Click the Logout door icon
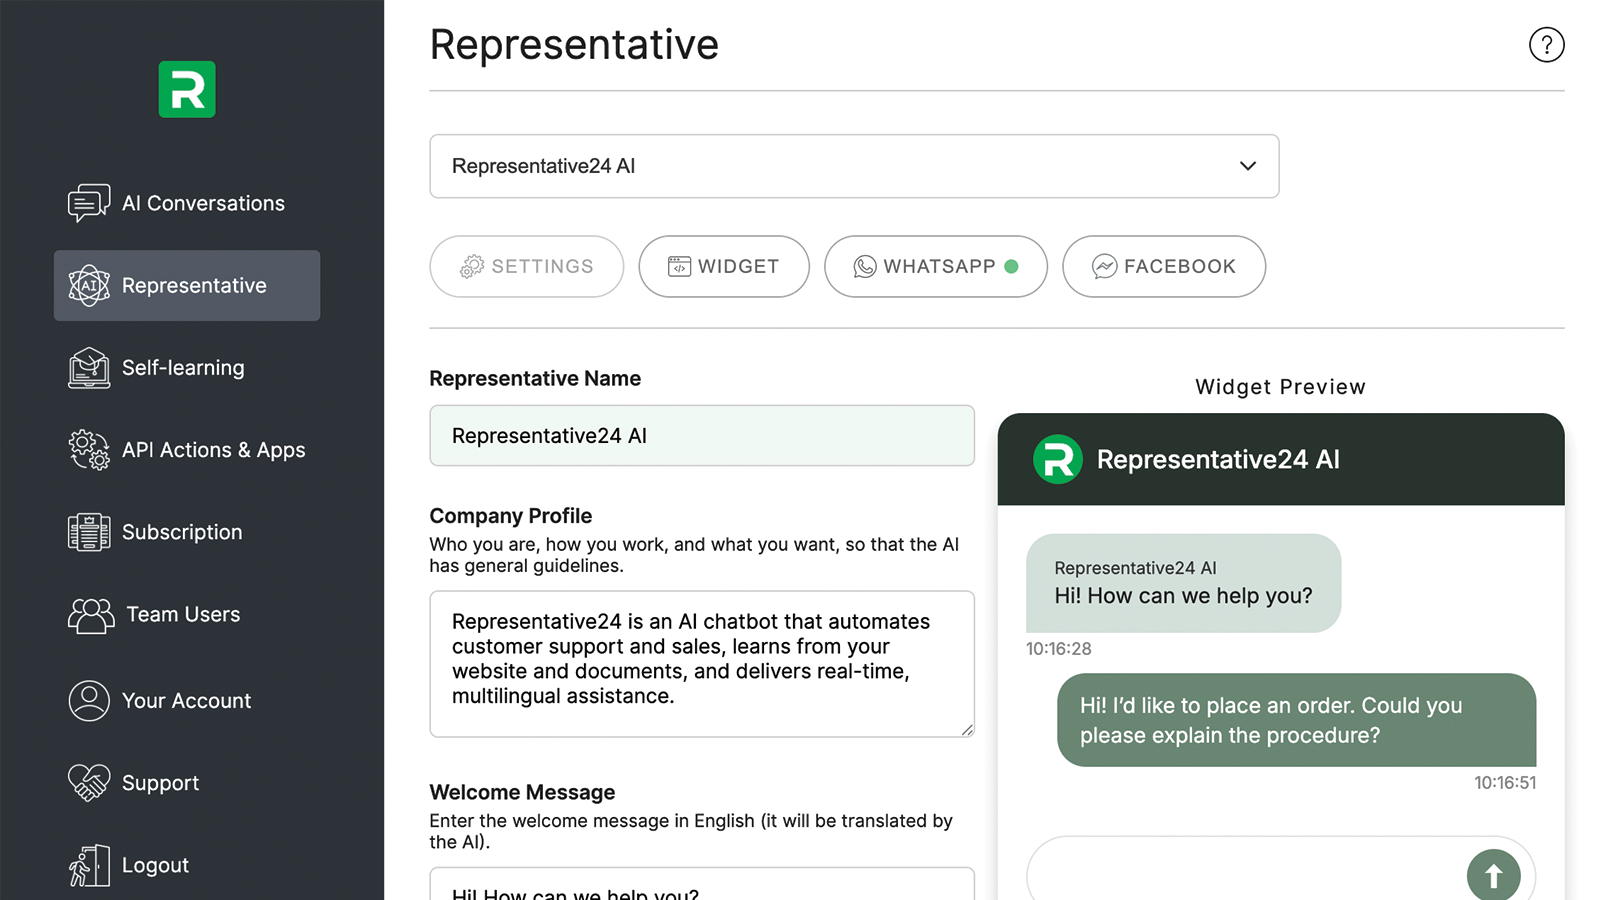 [x=89, y=865]
